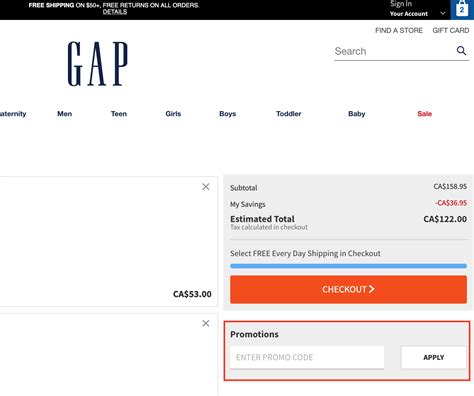Focus the Enter Promo Code field

[x=307, y=357]
